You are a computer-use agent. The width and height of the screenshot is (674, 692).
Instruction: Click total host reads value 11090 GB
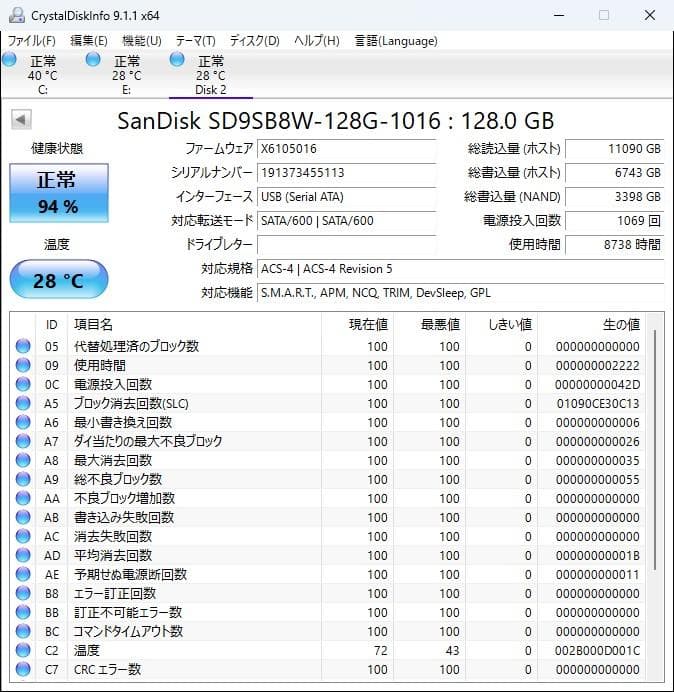click(614, 149)
